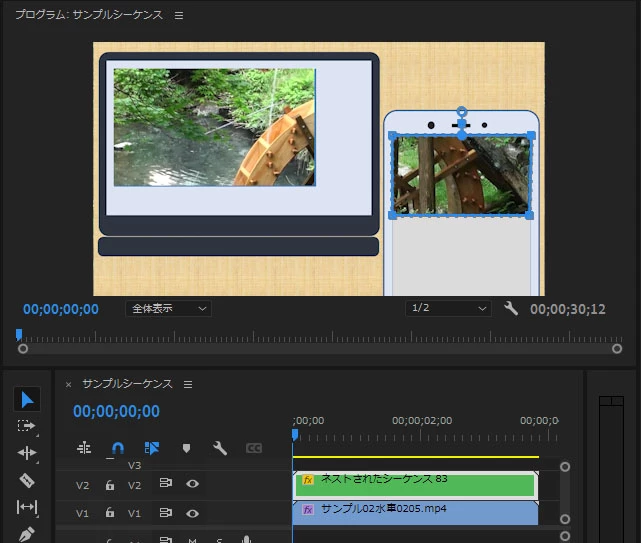Select the Track Select Forward tool
Screen dimensions: 641x543
point(27,426)
